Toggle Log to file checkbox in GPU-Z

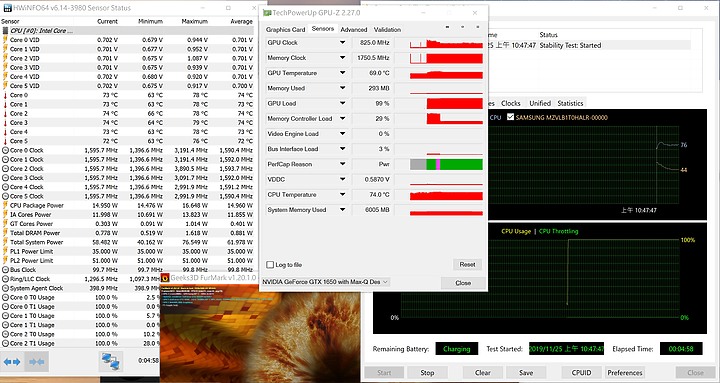(x=270, y=265)
